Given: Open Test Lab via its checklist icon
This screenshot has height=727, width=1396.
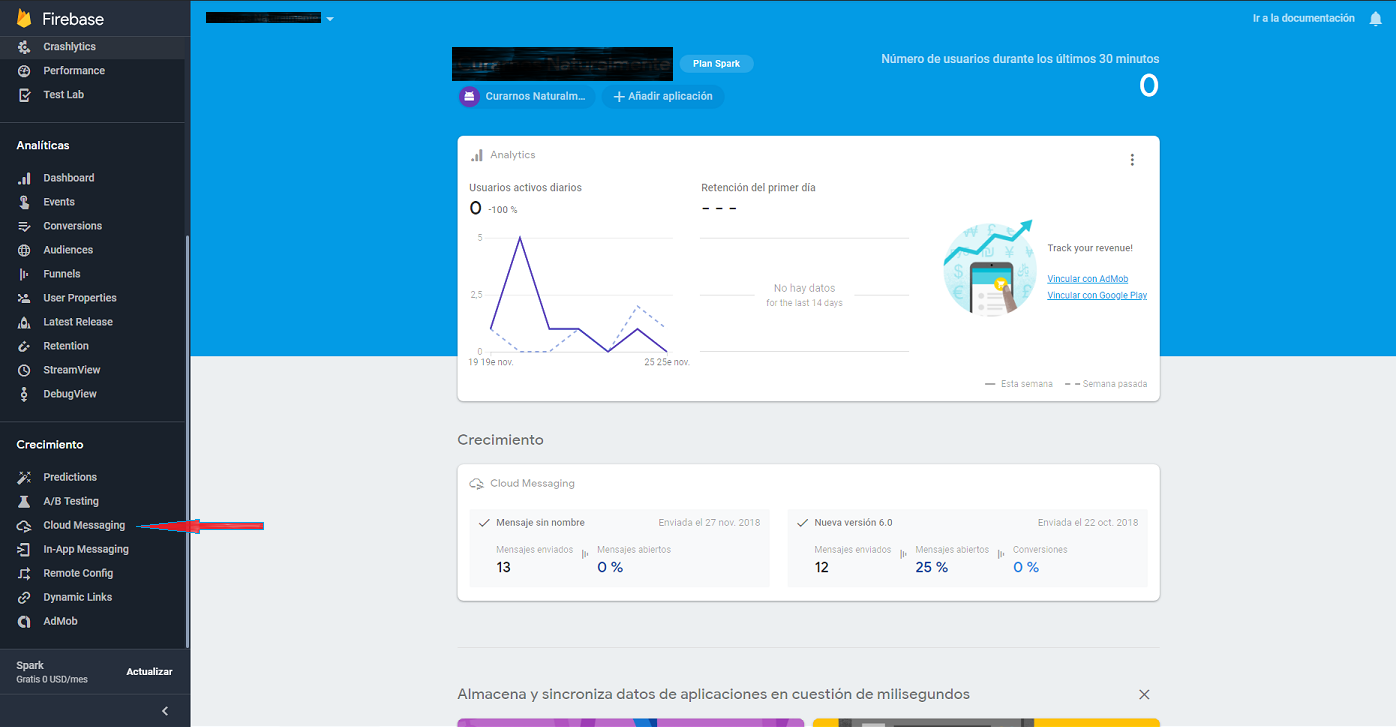Looking at the screenshot, I should point(25,95).
